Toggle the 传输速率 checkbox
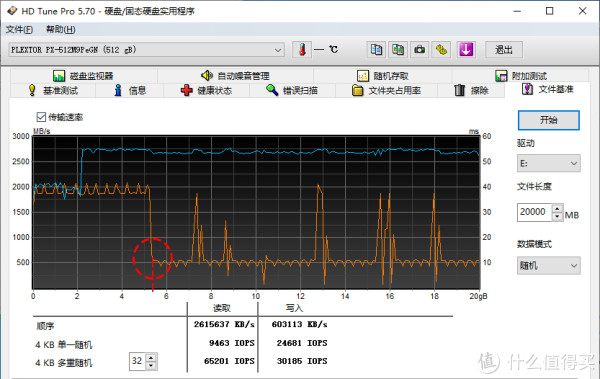The width and height of the screenshot is (600, 379). tap(41, 117)
